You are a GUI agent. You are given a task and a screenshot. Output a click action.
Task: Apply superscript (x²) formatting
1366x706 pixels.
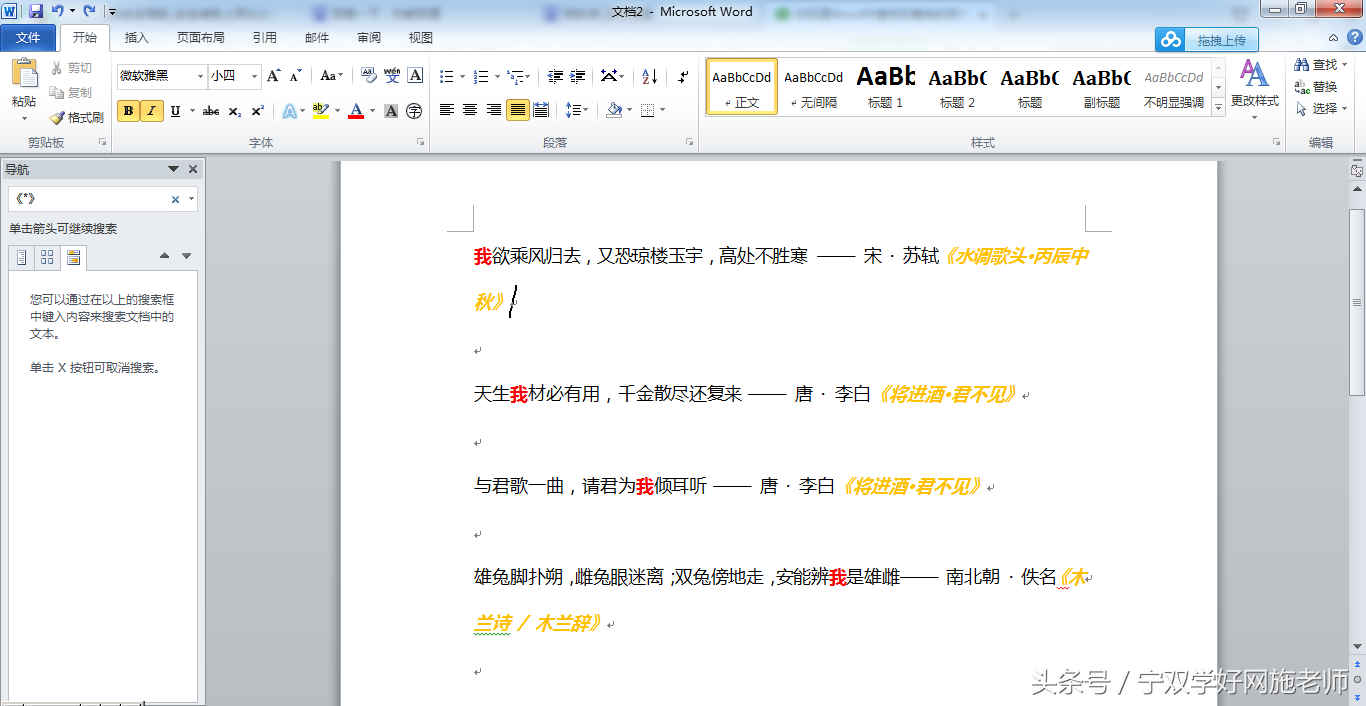[257, 111]
